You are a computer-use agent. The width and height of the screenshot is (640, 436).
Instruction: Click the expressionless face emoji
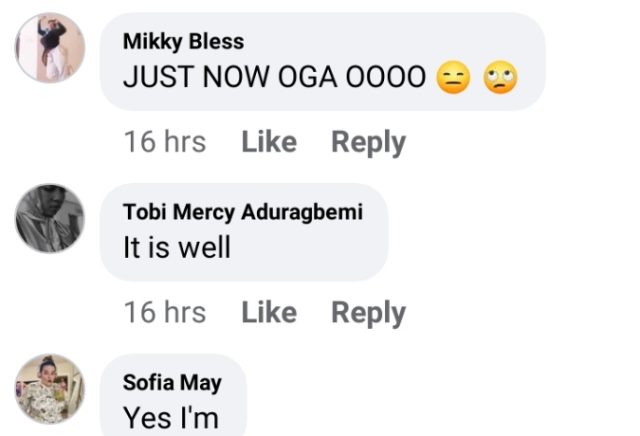click(454, 78)
